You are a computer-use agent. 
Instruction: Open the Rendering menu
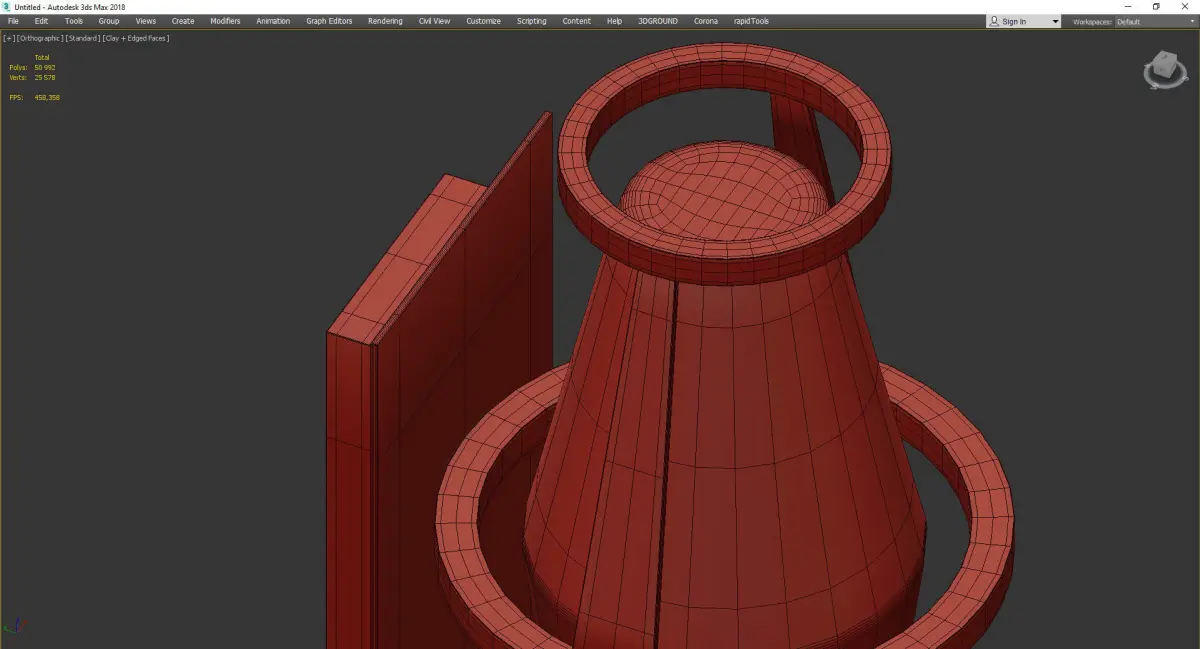(x=385, y=21)
